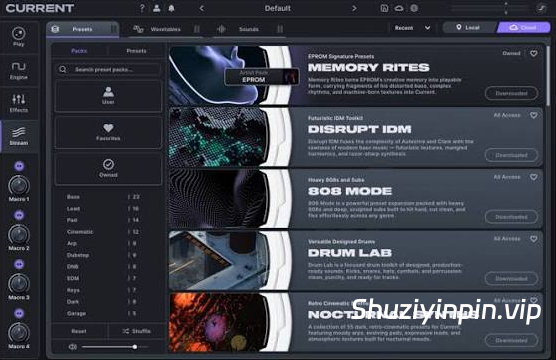The height and width of the screenshot is (360, 556).
Task: Click the save preset icon
Action: point(384,8)
